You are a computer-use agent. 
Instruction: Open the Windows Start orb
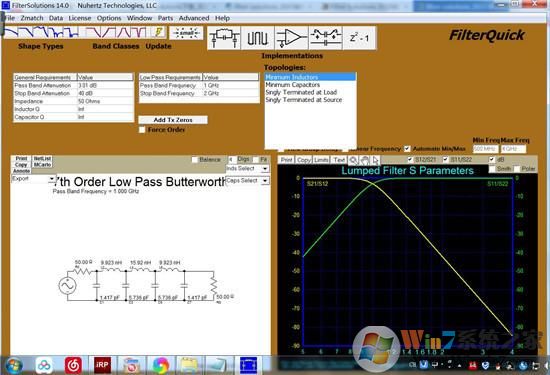(x=14, y=366)
